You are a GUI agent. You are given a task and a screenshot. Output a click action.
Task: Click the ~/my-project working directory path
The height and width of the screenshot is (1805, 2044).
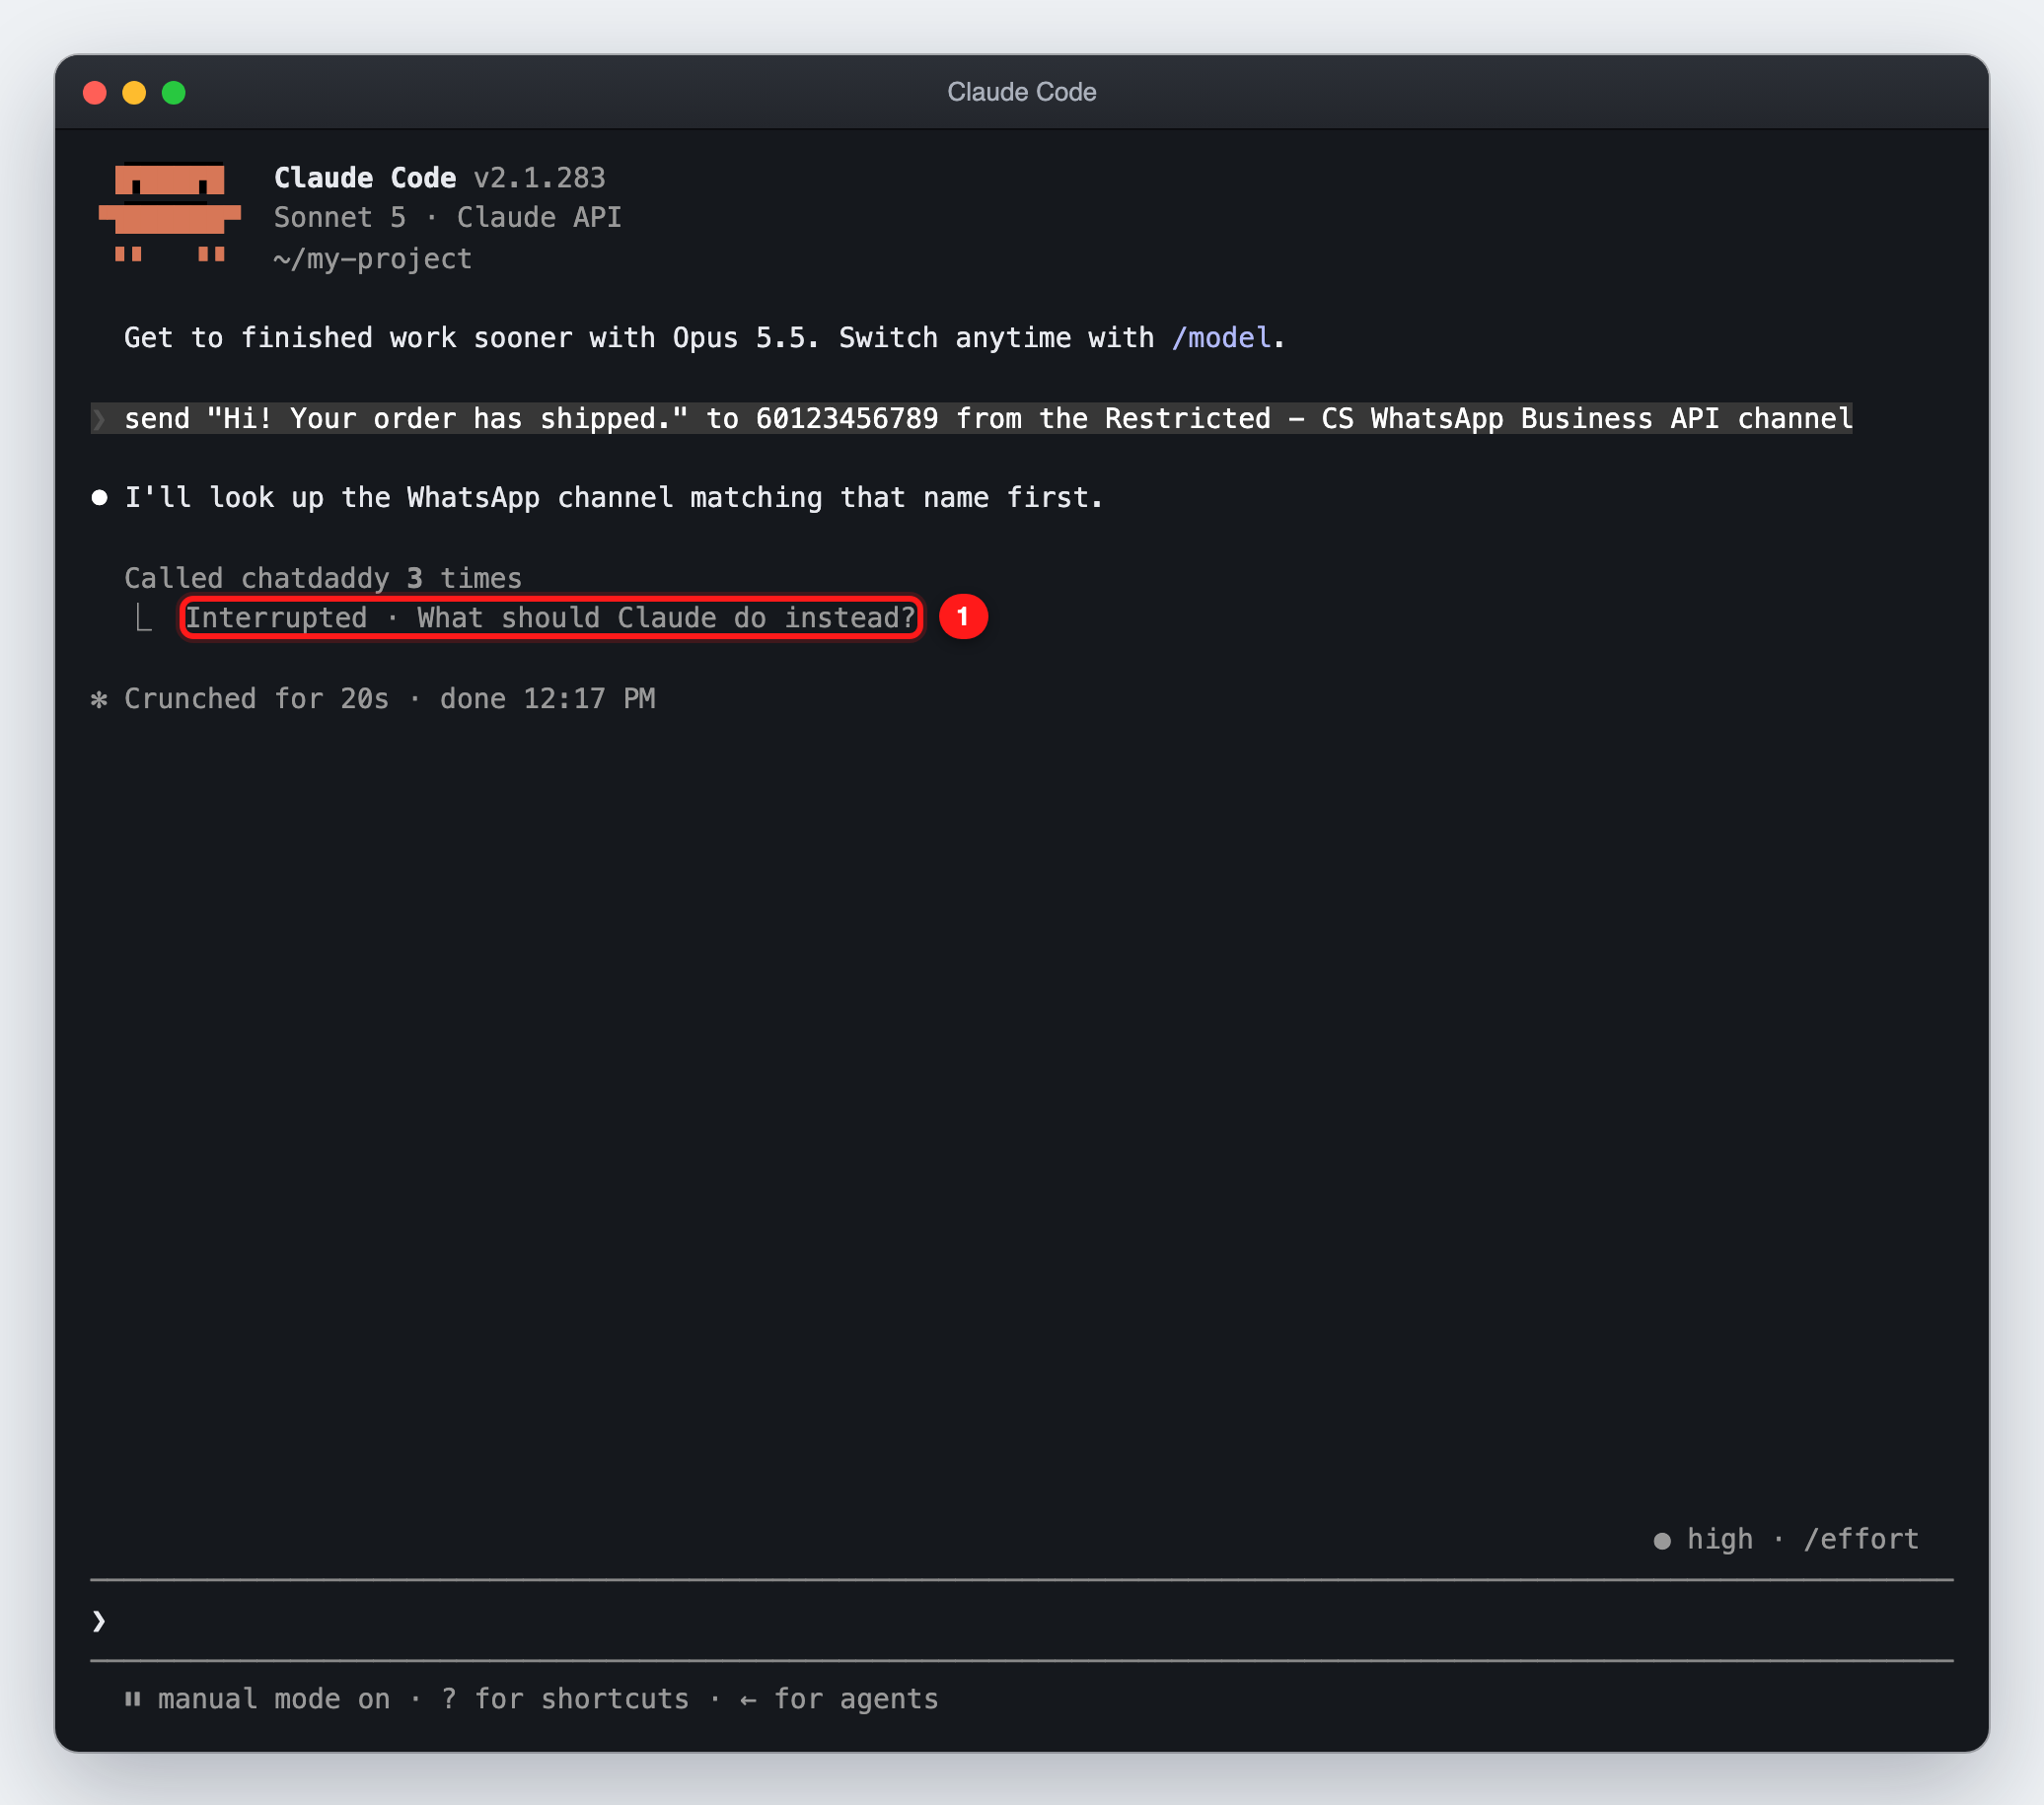(372, 259)
